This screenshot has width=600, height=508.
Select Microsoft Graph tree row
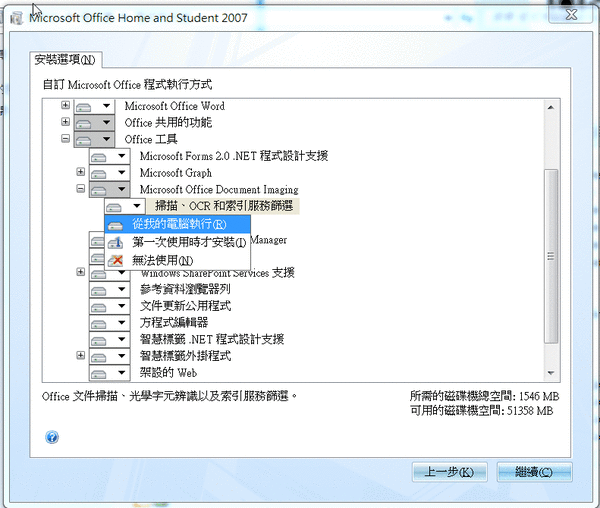tap(176, 173)
